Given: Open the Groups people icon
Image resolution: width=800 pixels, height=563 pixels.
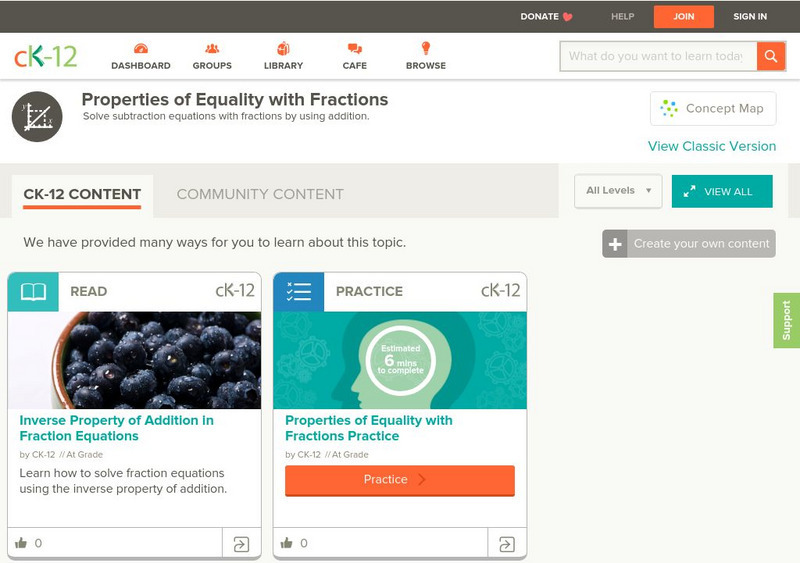Looking at the screenshot, I should [x=212, y=49].
